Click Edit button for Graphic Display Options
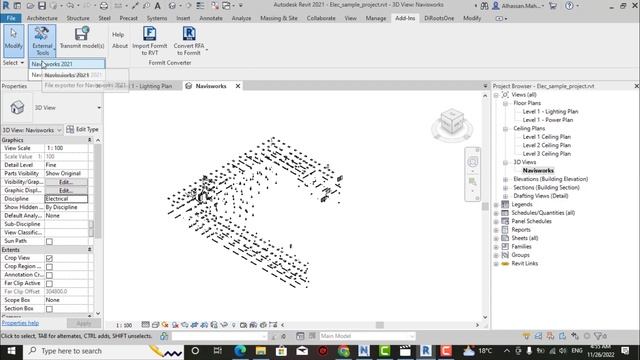640x360 pixels. point(66,191)
